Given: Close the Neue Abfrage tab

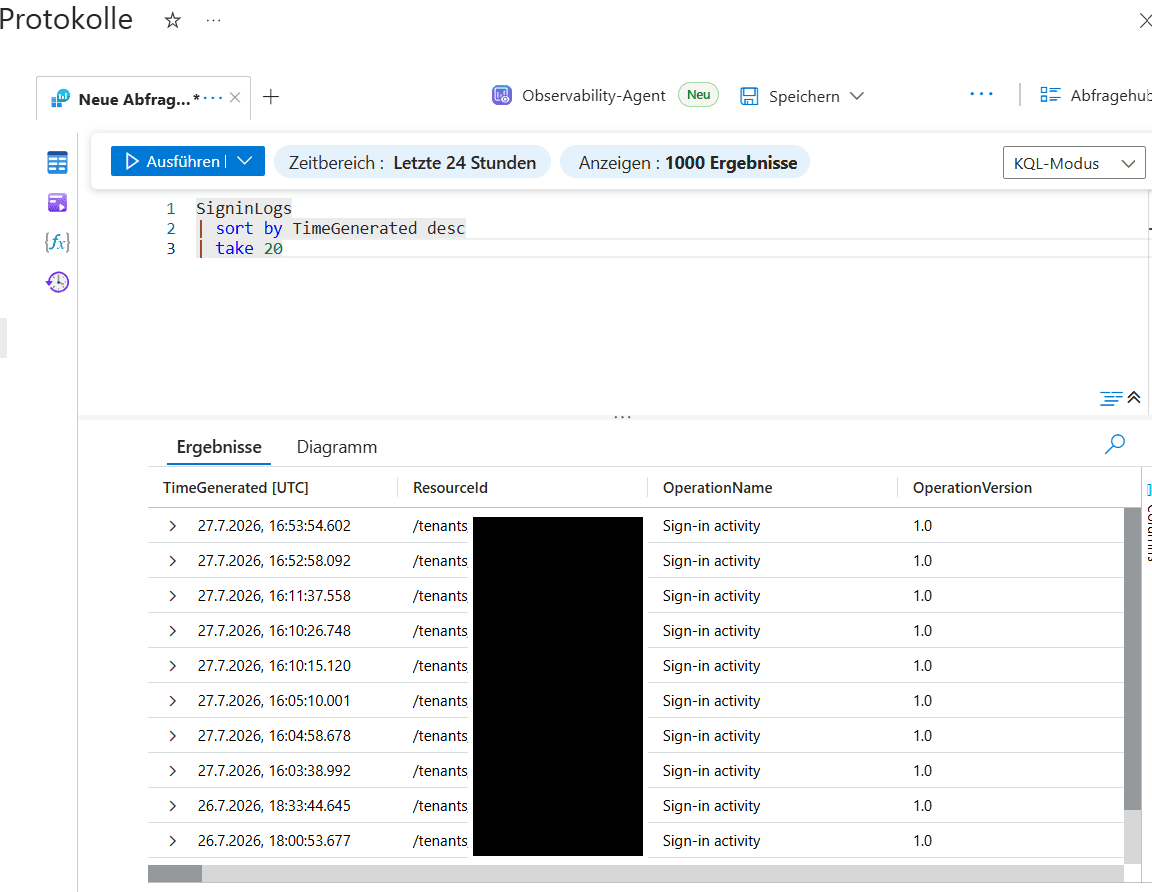Looking at the screenshot, I should coord(235,97).
